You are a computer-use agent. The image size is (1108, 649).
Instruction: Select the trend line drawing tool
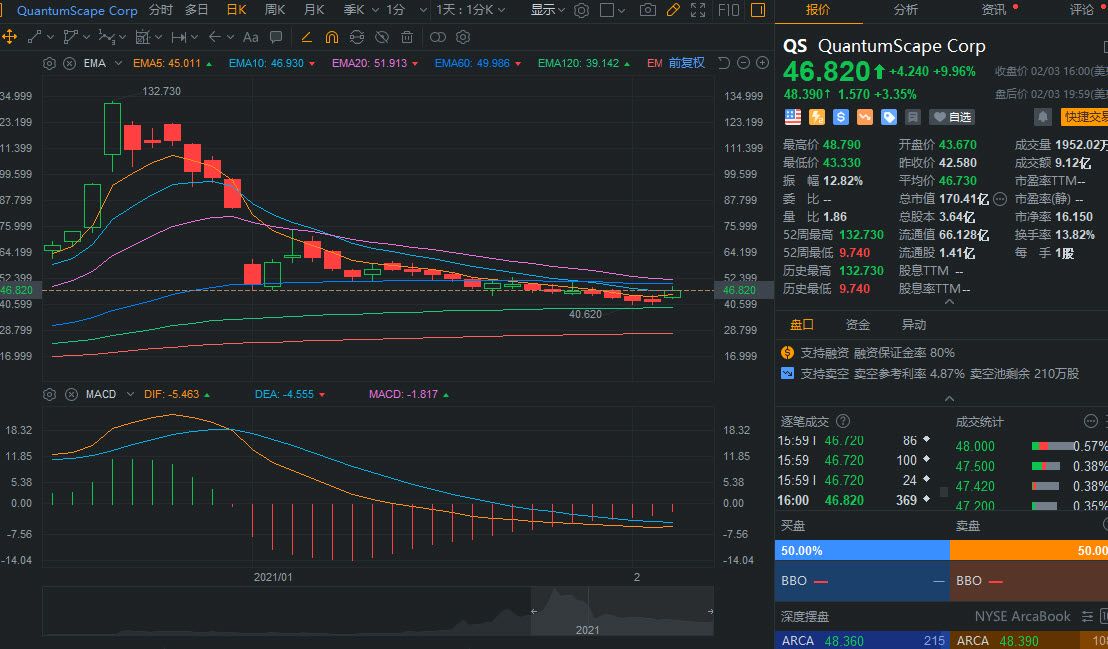point(35,37)
